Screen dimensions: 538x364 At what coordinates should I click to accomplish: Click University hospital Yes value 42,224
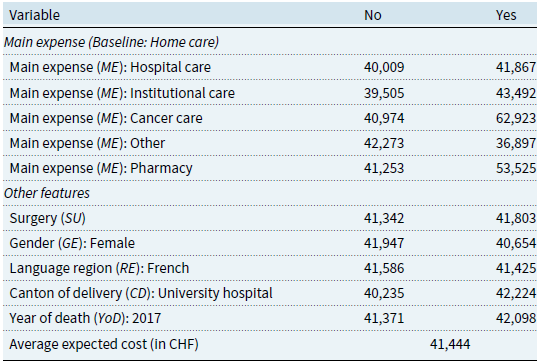(x=516, y=293)
